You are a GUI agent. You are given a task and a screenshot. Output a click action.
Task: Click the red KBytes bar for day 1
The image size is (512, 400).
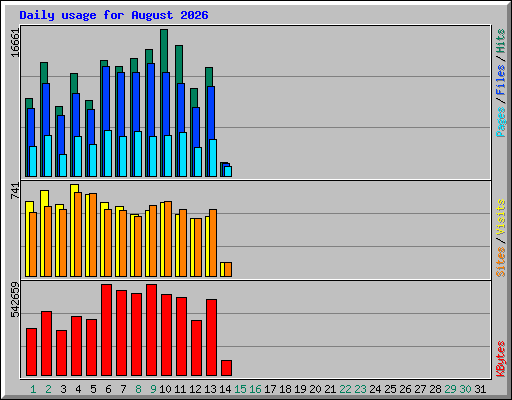(32, 352)
